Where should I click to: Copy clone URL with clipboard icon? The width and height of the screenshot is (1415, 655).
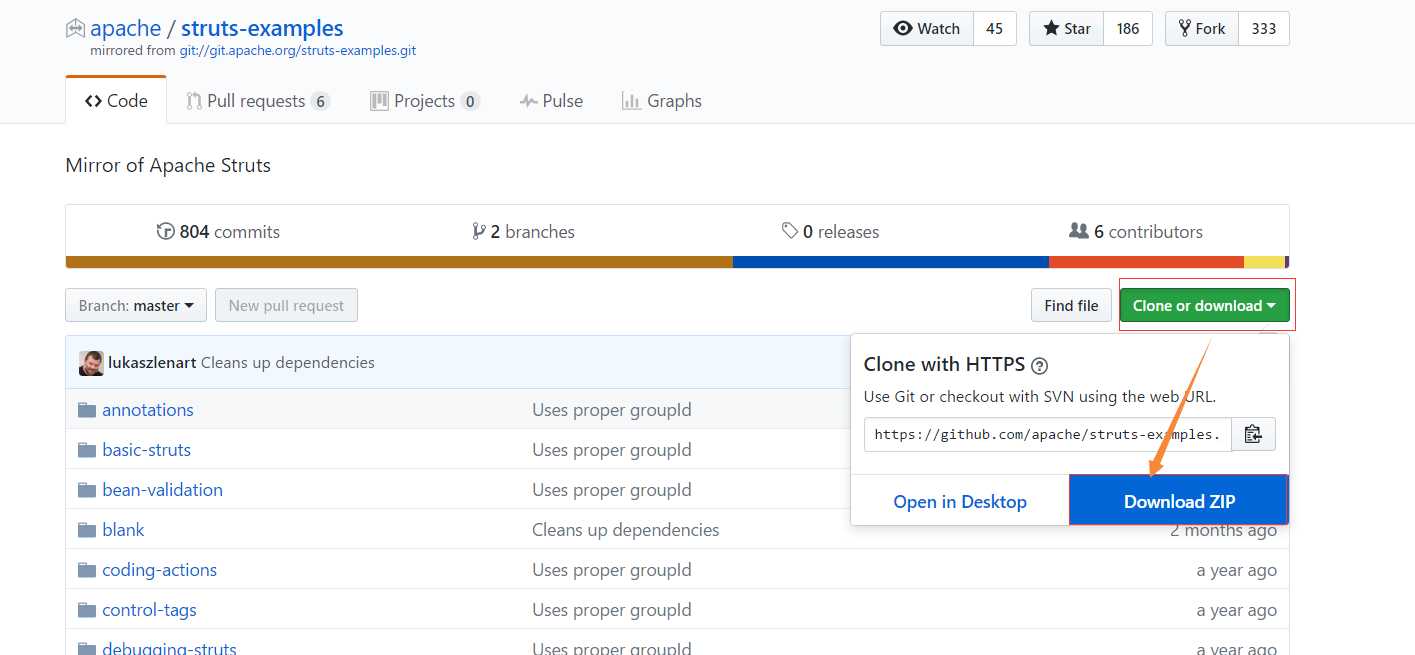[1253, 434]
